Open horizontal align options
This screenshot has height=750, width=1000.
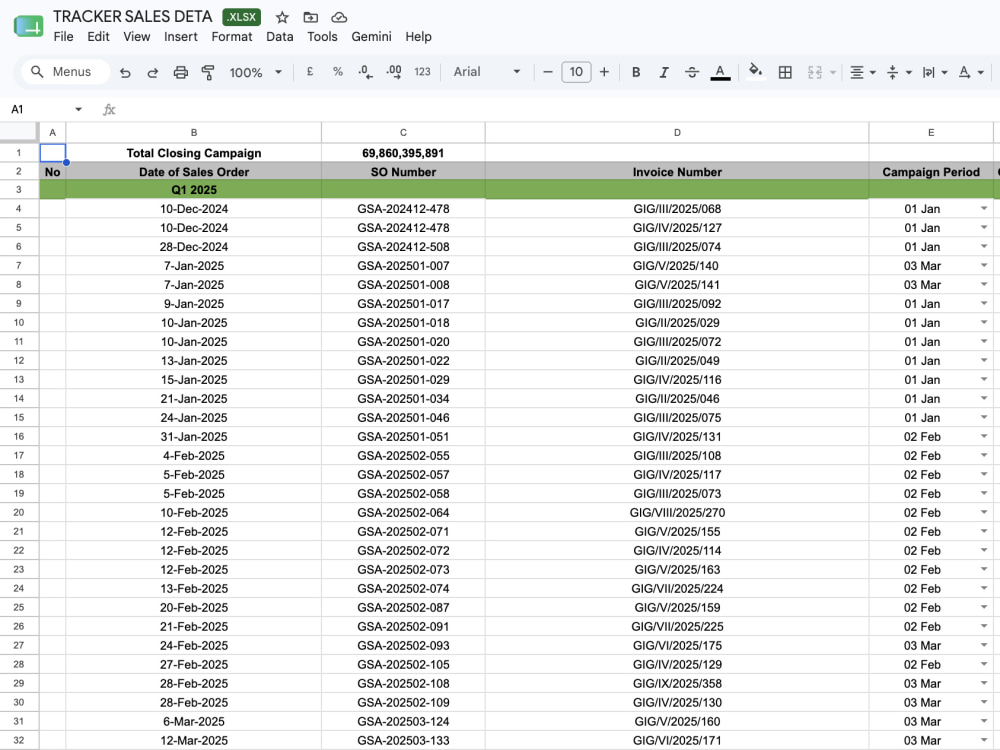tap(863, 72)
